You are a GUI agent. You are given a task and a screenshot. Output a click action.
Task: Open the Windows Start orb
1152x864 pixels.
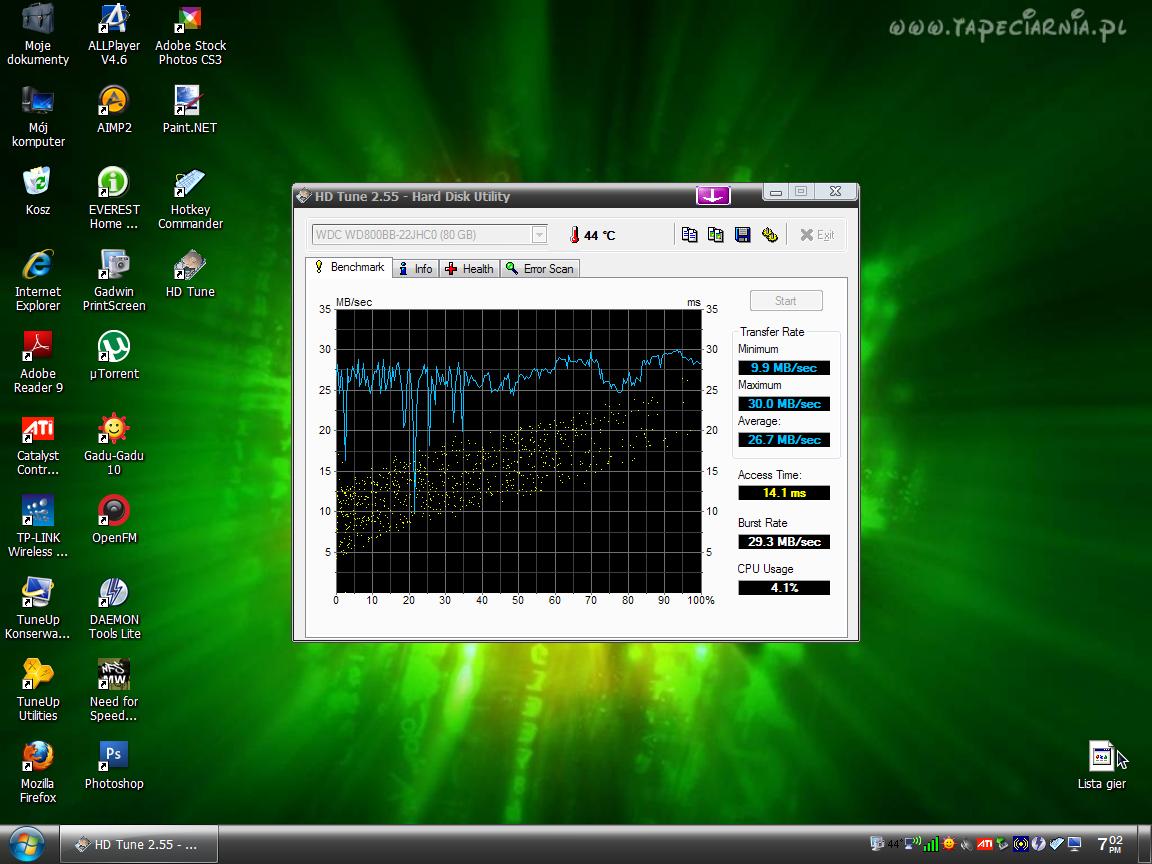tap(26, 844)
